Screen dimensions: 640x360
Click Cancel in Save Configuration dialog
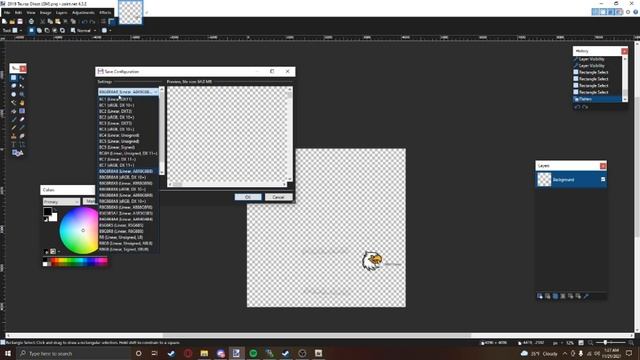pyautogui.click(x=278, y=197)
